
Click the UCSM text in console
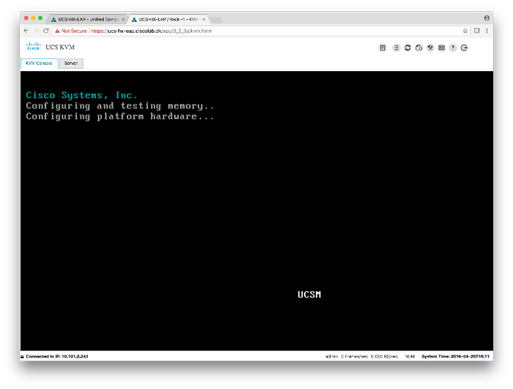point(309,295)
